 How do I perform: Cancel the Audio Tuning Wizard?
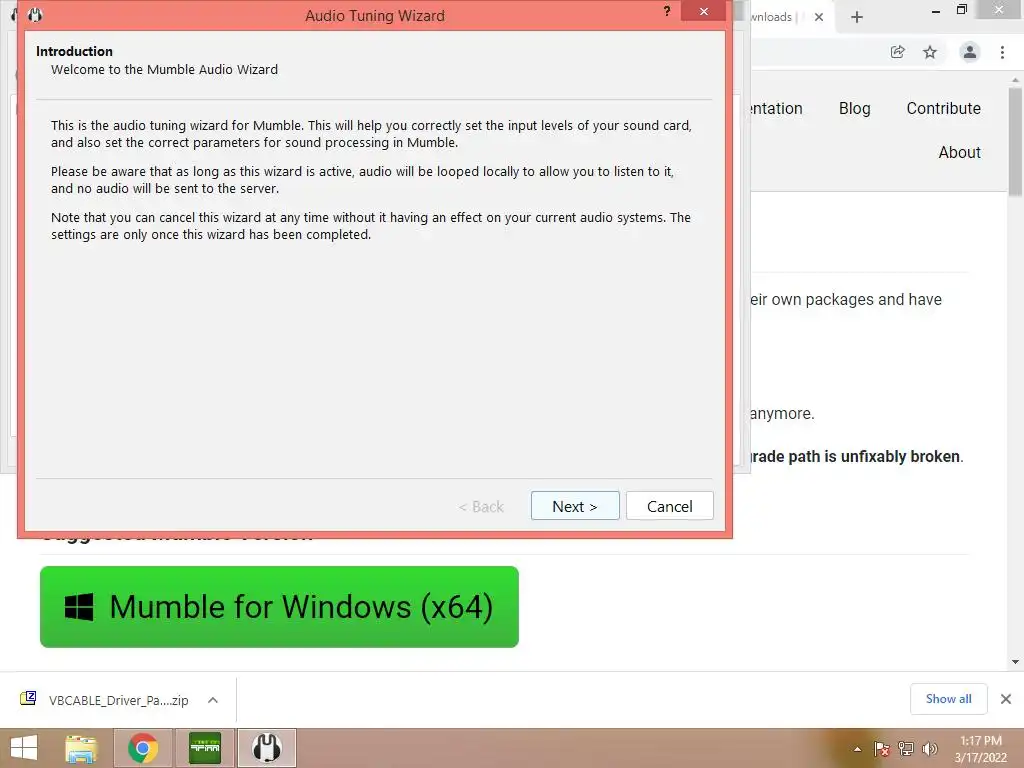[x=669, y=506]
